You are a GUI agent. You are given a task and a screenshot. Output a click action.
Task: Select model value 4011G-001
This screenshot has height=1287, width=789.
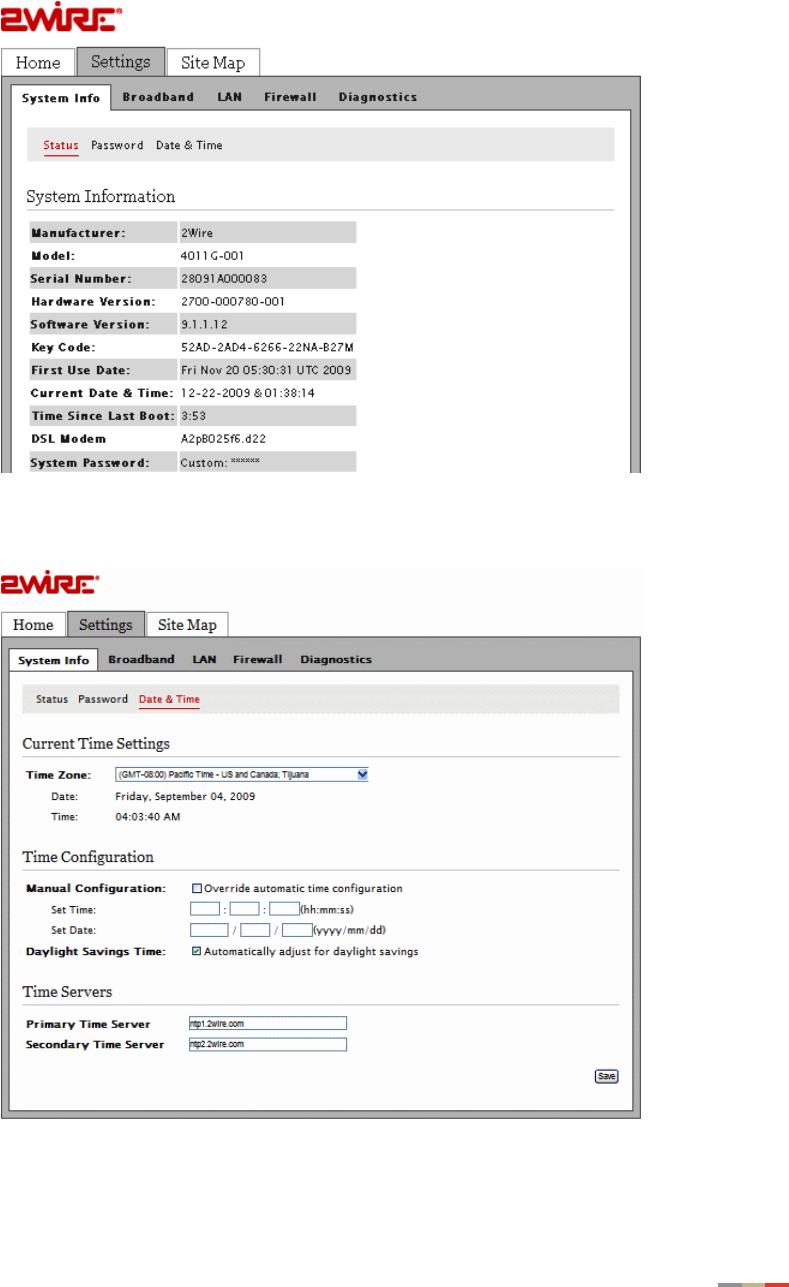212,255
